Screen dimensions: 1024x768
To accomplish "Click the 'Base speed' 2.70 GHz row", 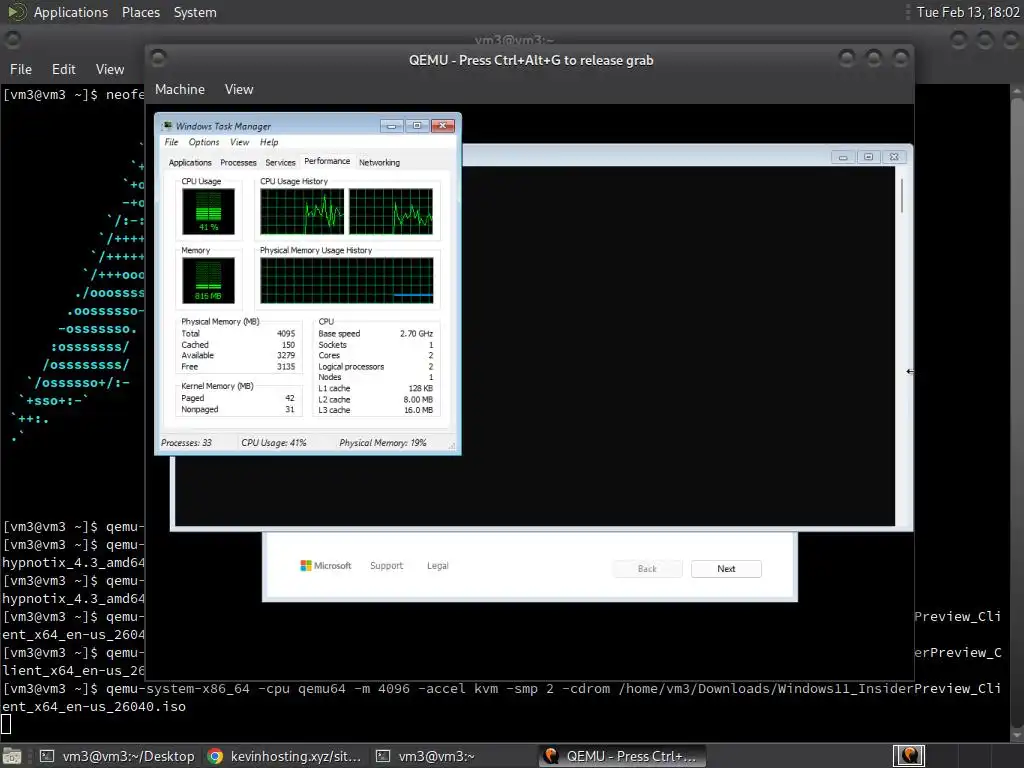I will pyautogui.click(x=376, y=334).
